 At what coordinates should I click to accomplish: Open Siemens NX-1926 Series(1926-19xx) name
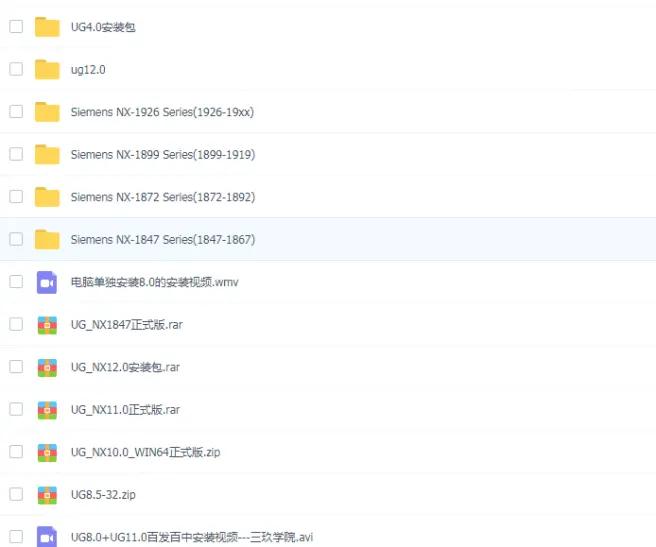pos(162,112)
